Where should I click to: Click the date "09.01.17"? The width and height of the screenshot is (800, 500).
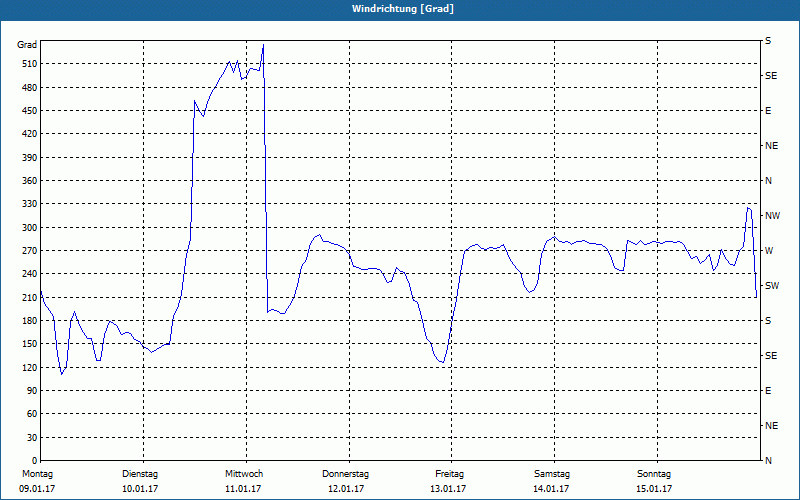click(37, 489)
